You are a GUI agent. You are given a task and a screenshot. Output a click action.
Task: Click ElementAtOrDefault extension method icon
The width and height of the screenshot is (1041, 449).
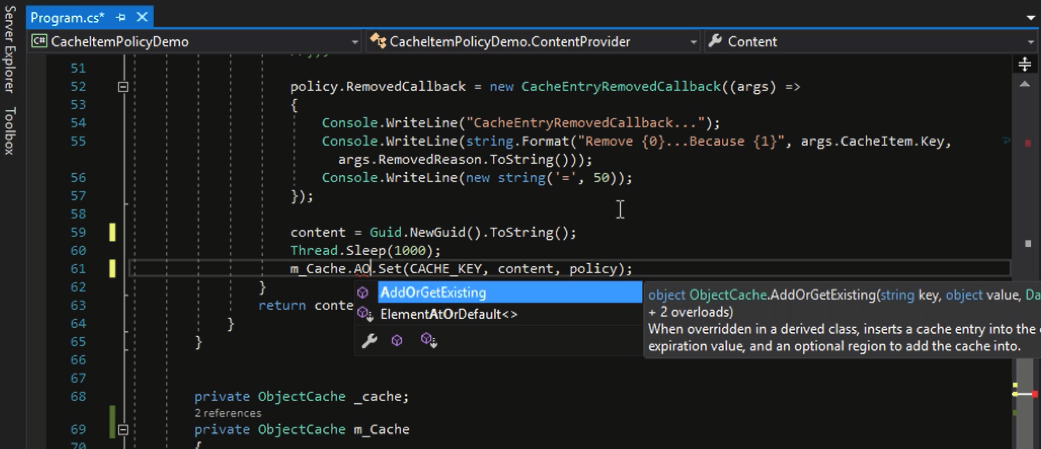coord(364,314)
